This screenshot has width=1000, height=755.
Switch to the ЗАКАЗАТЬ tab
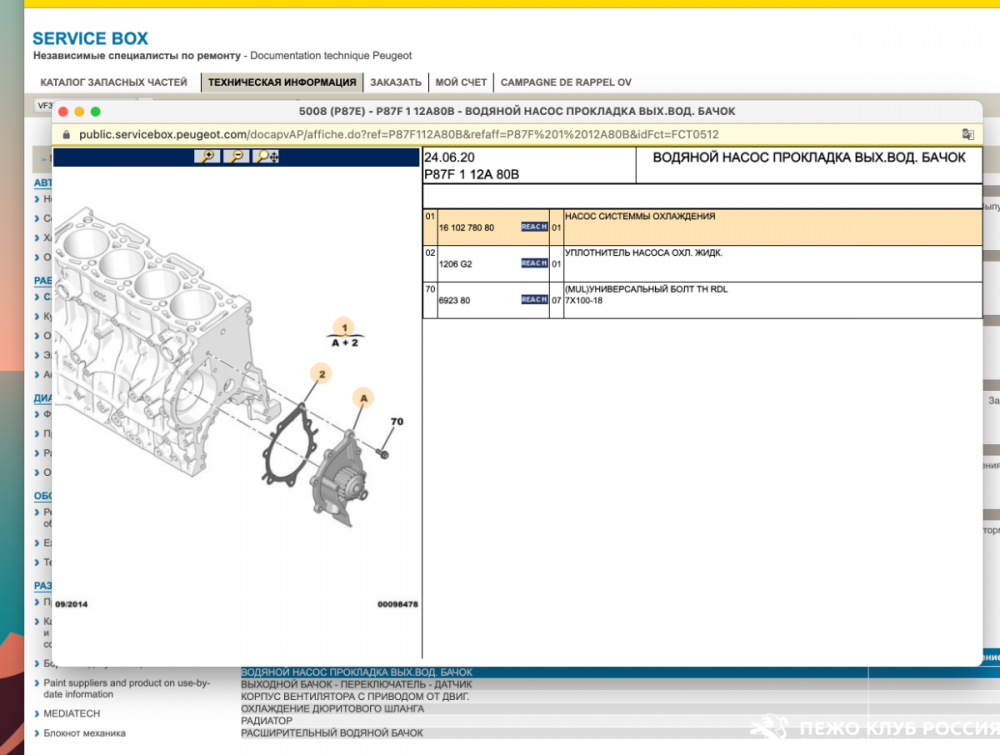(x=396, y=82)
